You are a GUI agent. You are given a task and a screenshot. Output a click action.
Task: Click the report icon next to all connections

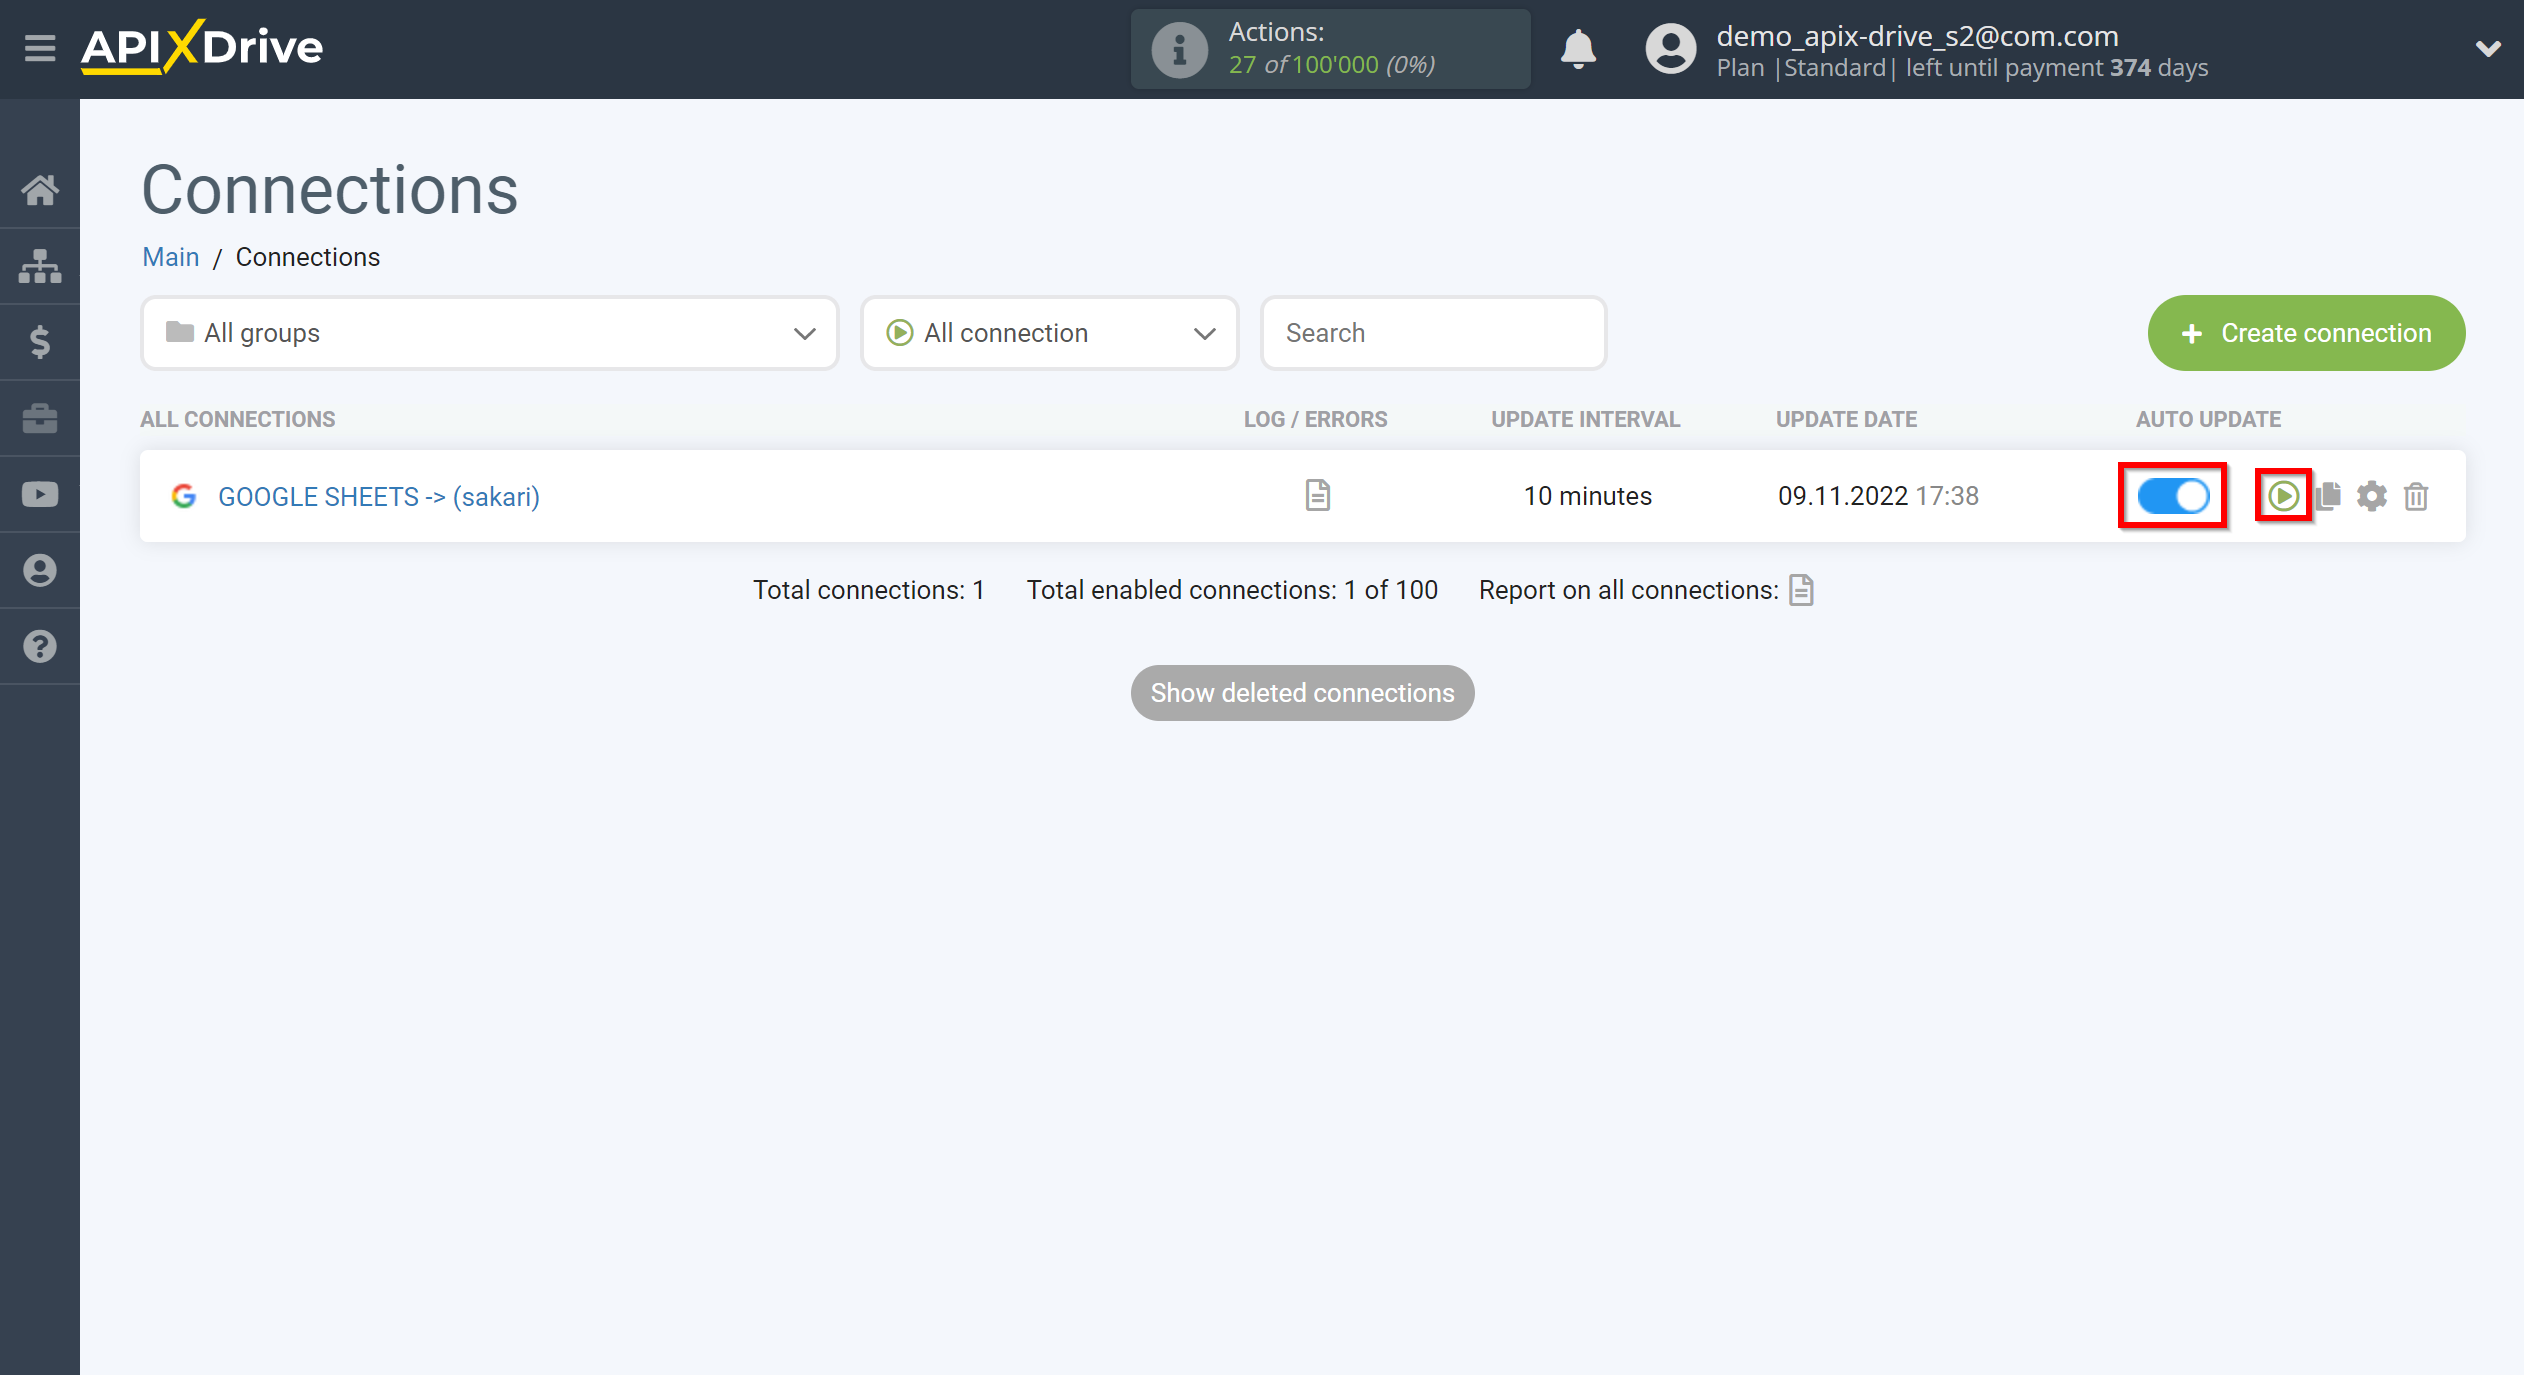[x=1803, y=589]
